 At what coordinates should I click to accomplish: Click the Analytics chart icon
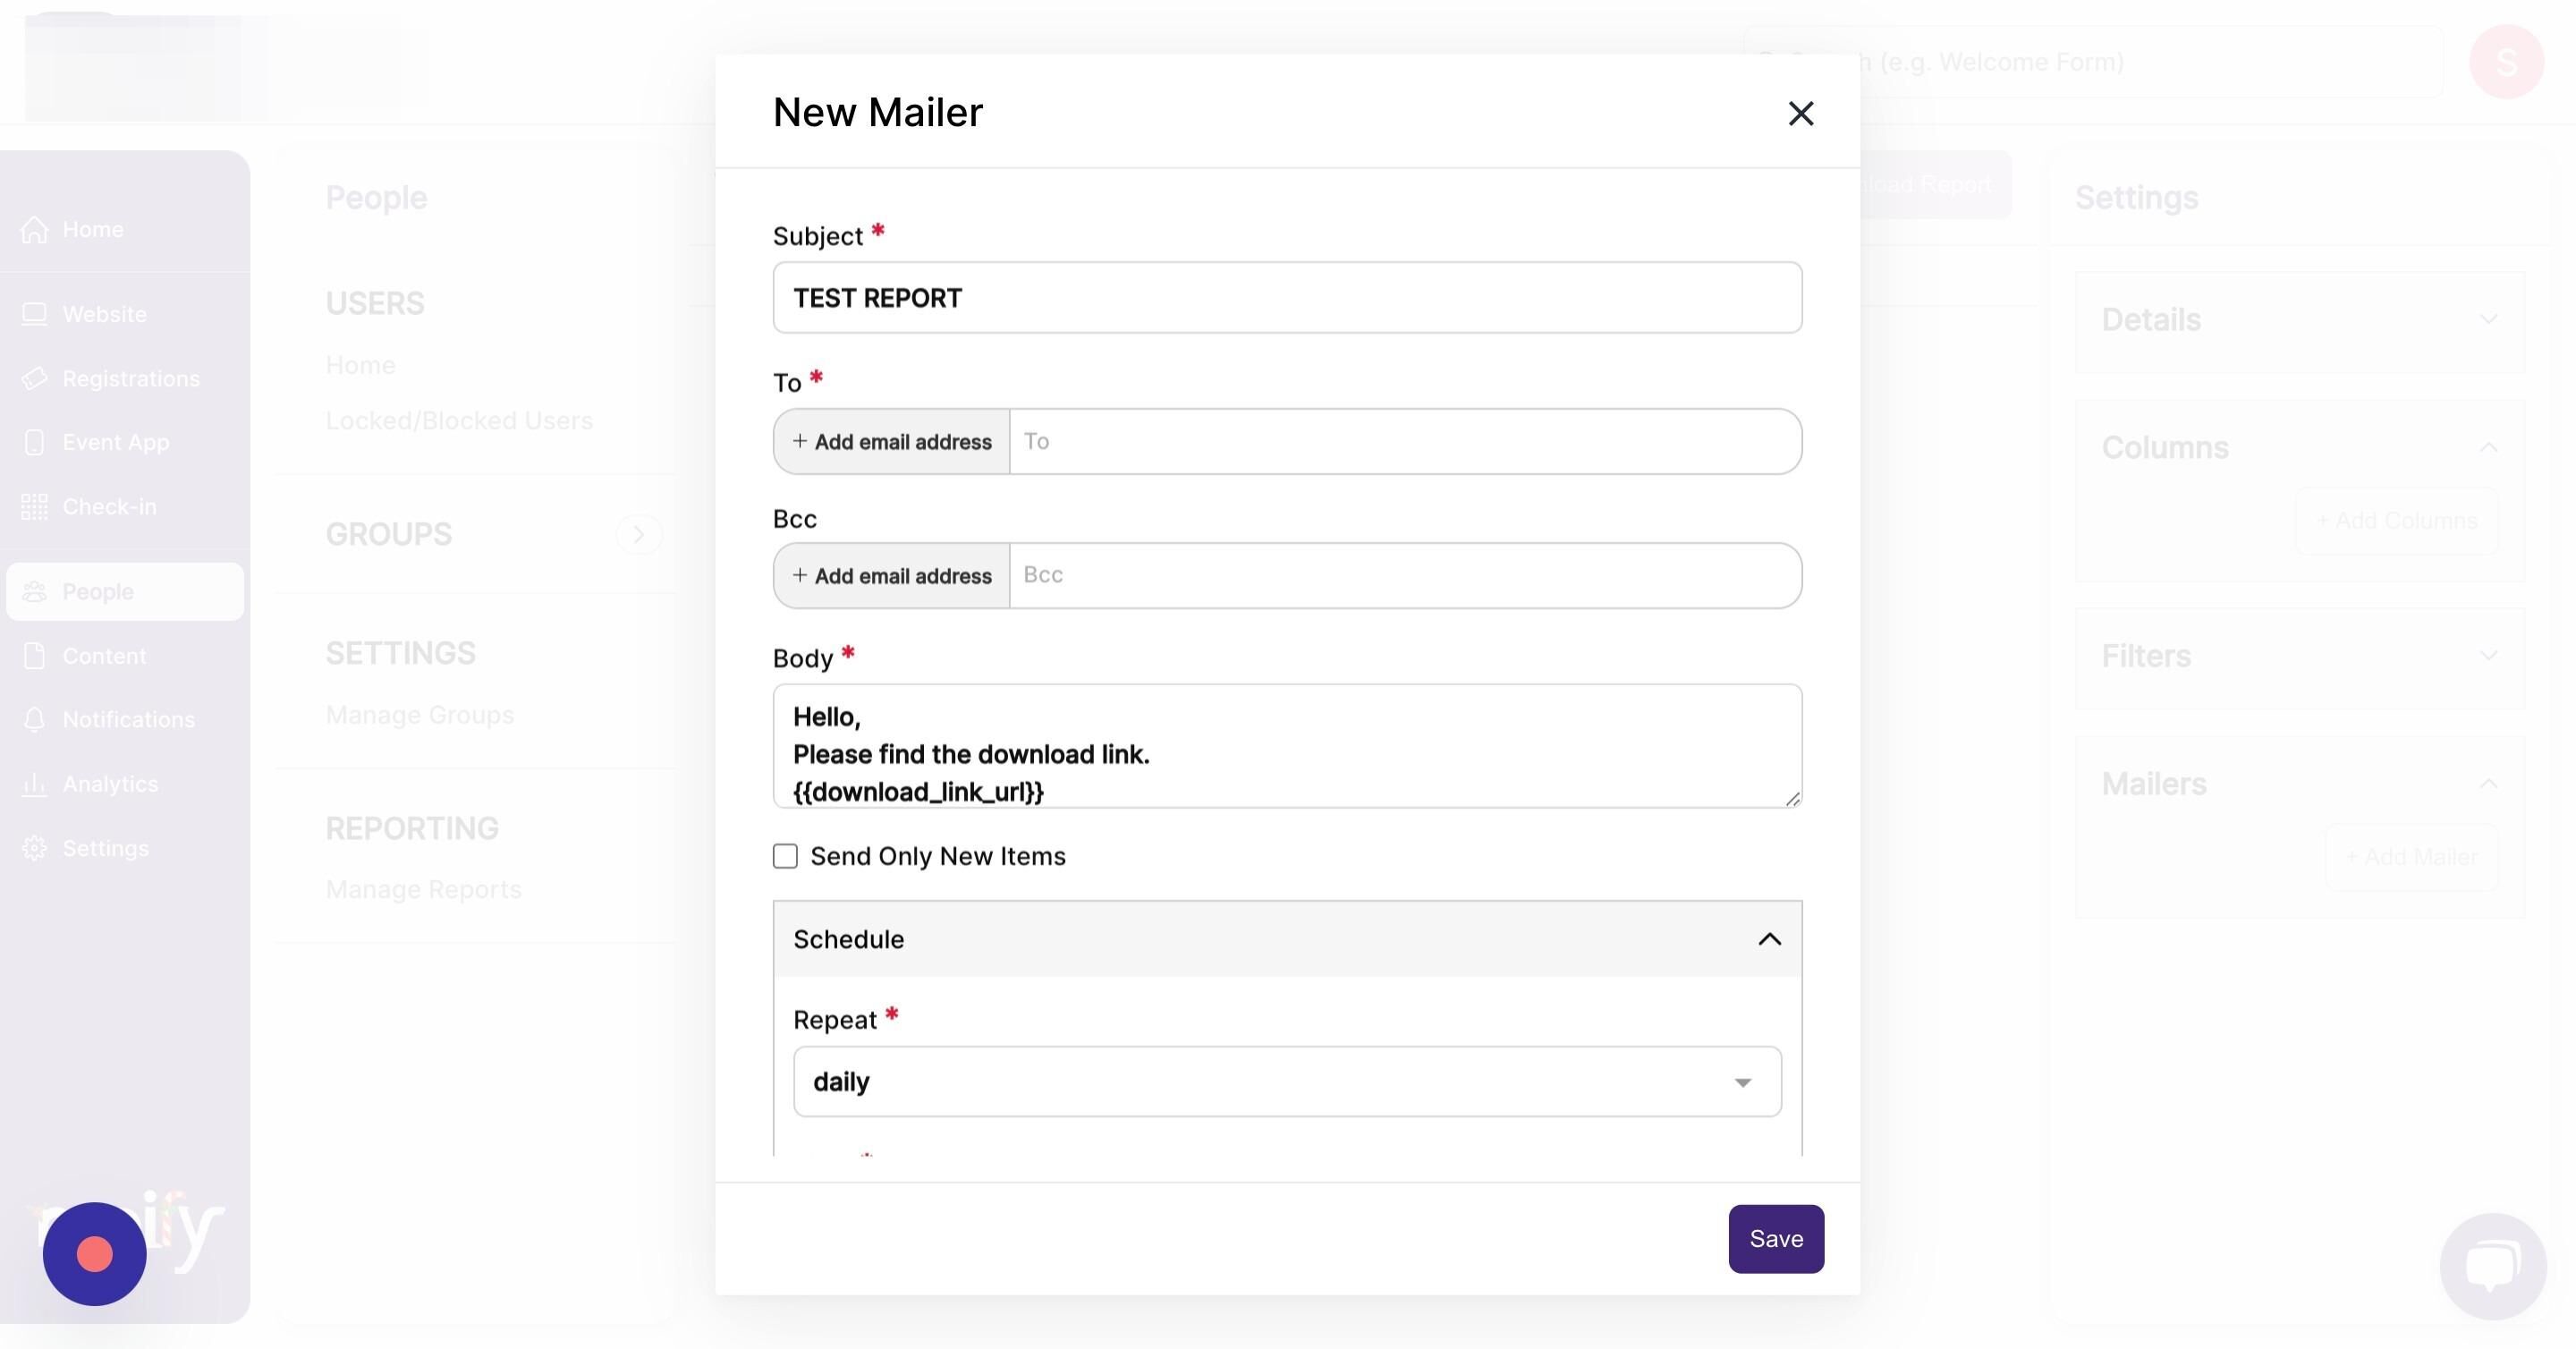34,784
